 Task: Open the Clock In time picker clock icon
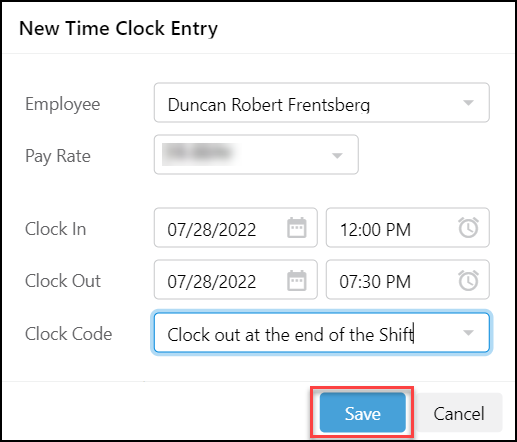point(468,228)
